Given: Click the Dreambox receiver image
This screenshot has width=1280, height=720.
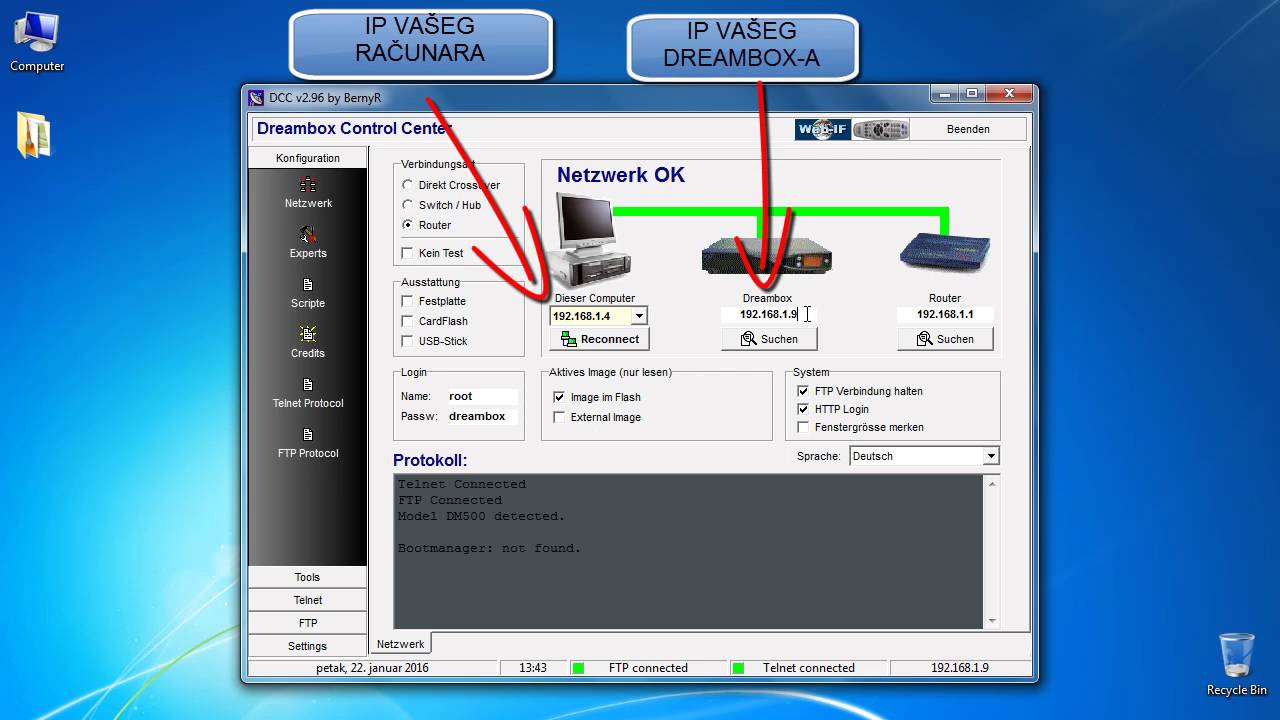Looking at the screenshot, I should (767, 255).
